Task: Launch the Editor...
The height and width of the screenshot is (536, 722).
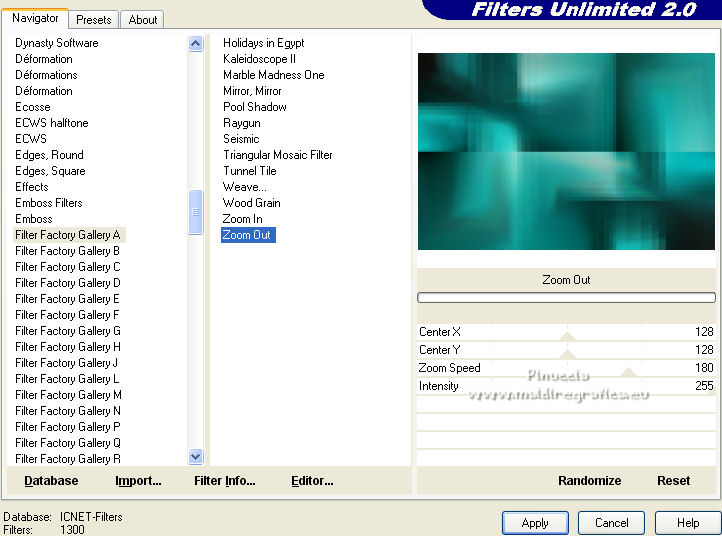Action: point(312,481)
